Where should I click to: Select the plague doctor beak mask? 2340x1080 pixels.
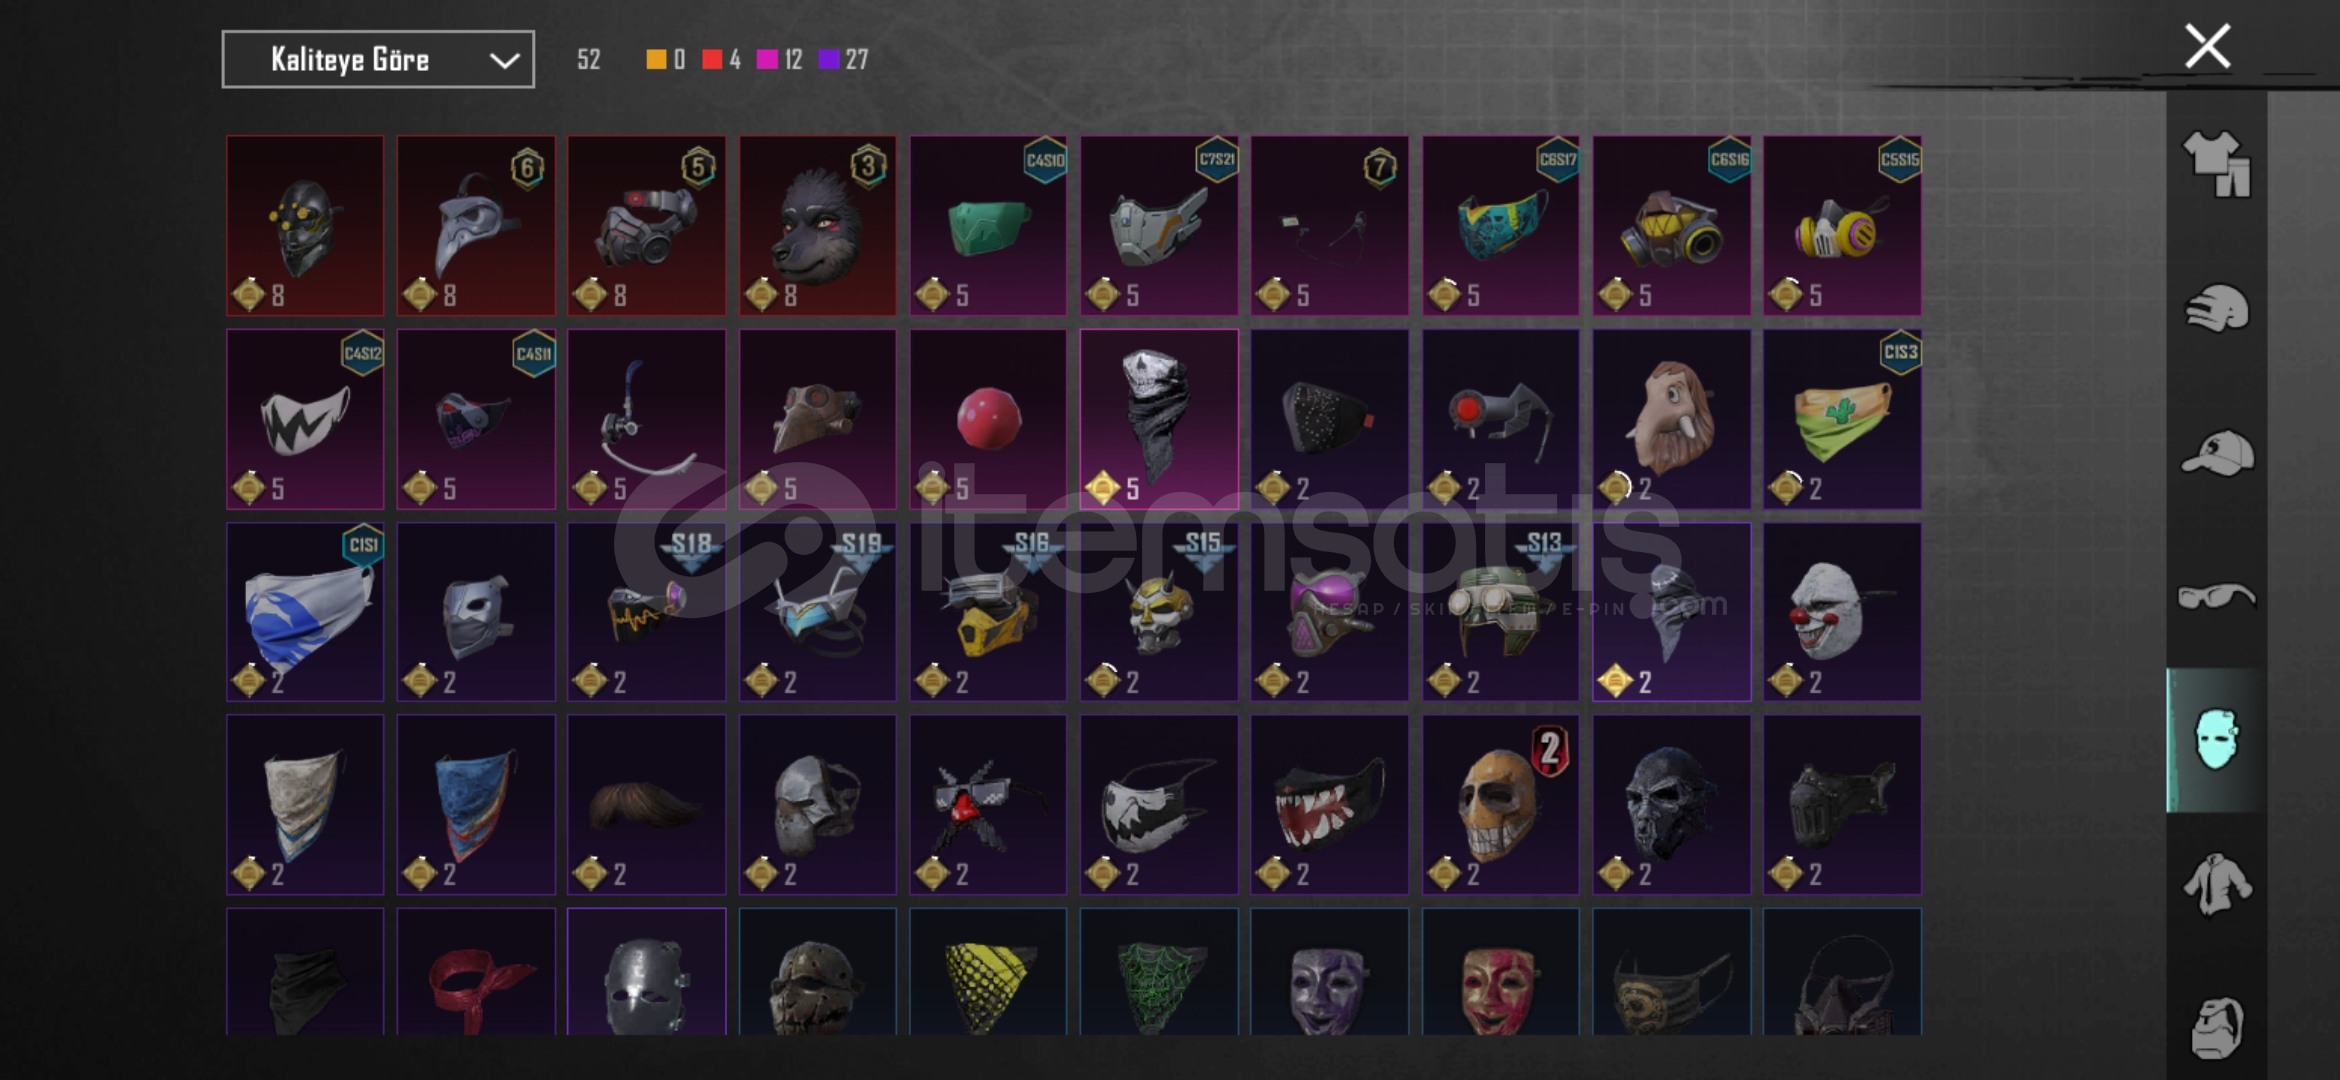tap(476, 226)
